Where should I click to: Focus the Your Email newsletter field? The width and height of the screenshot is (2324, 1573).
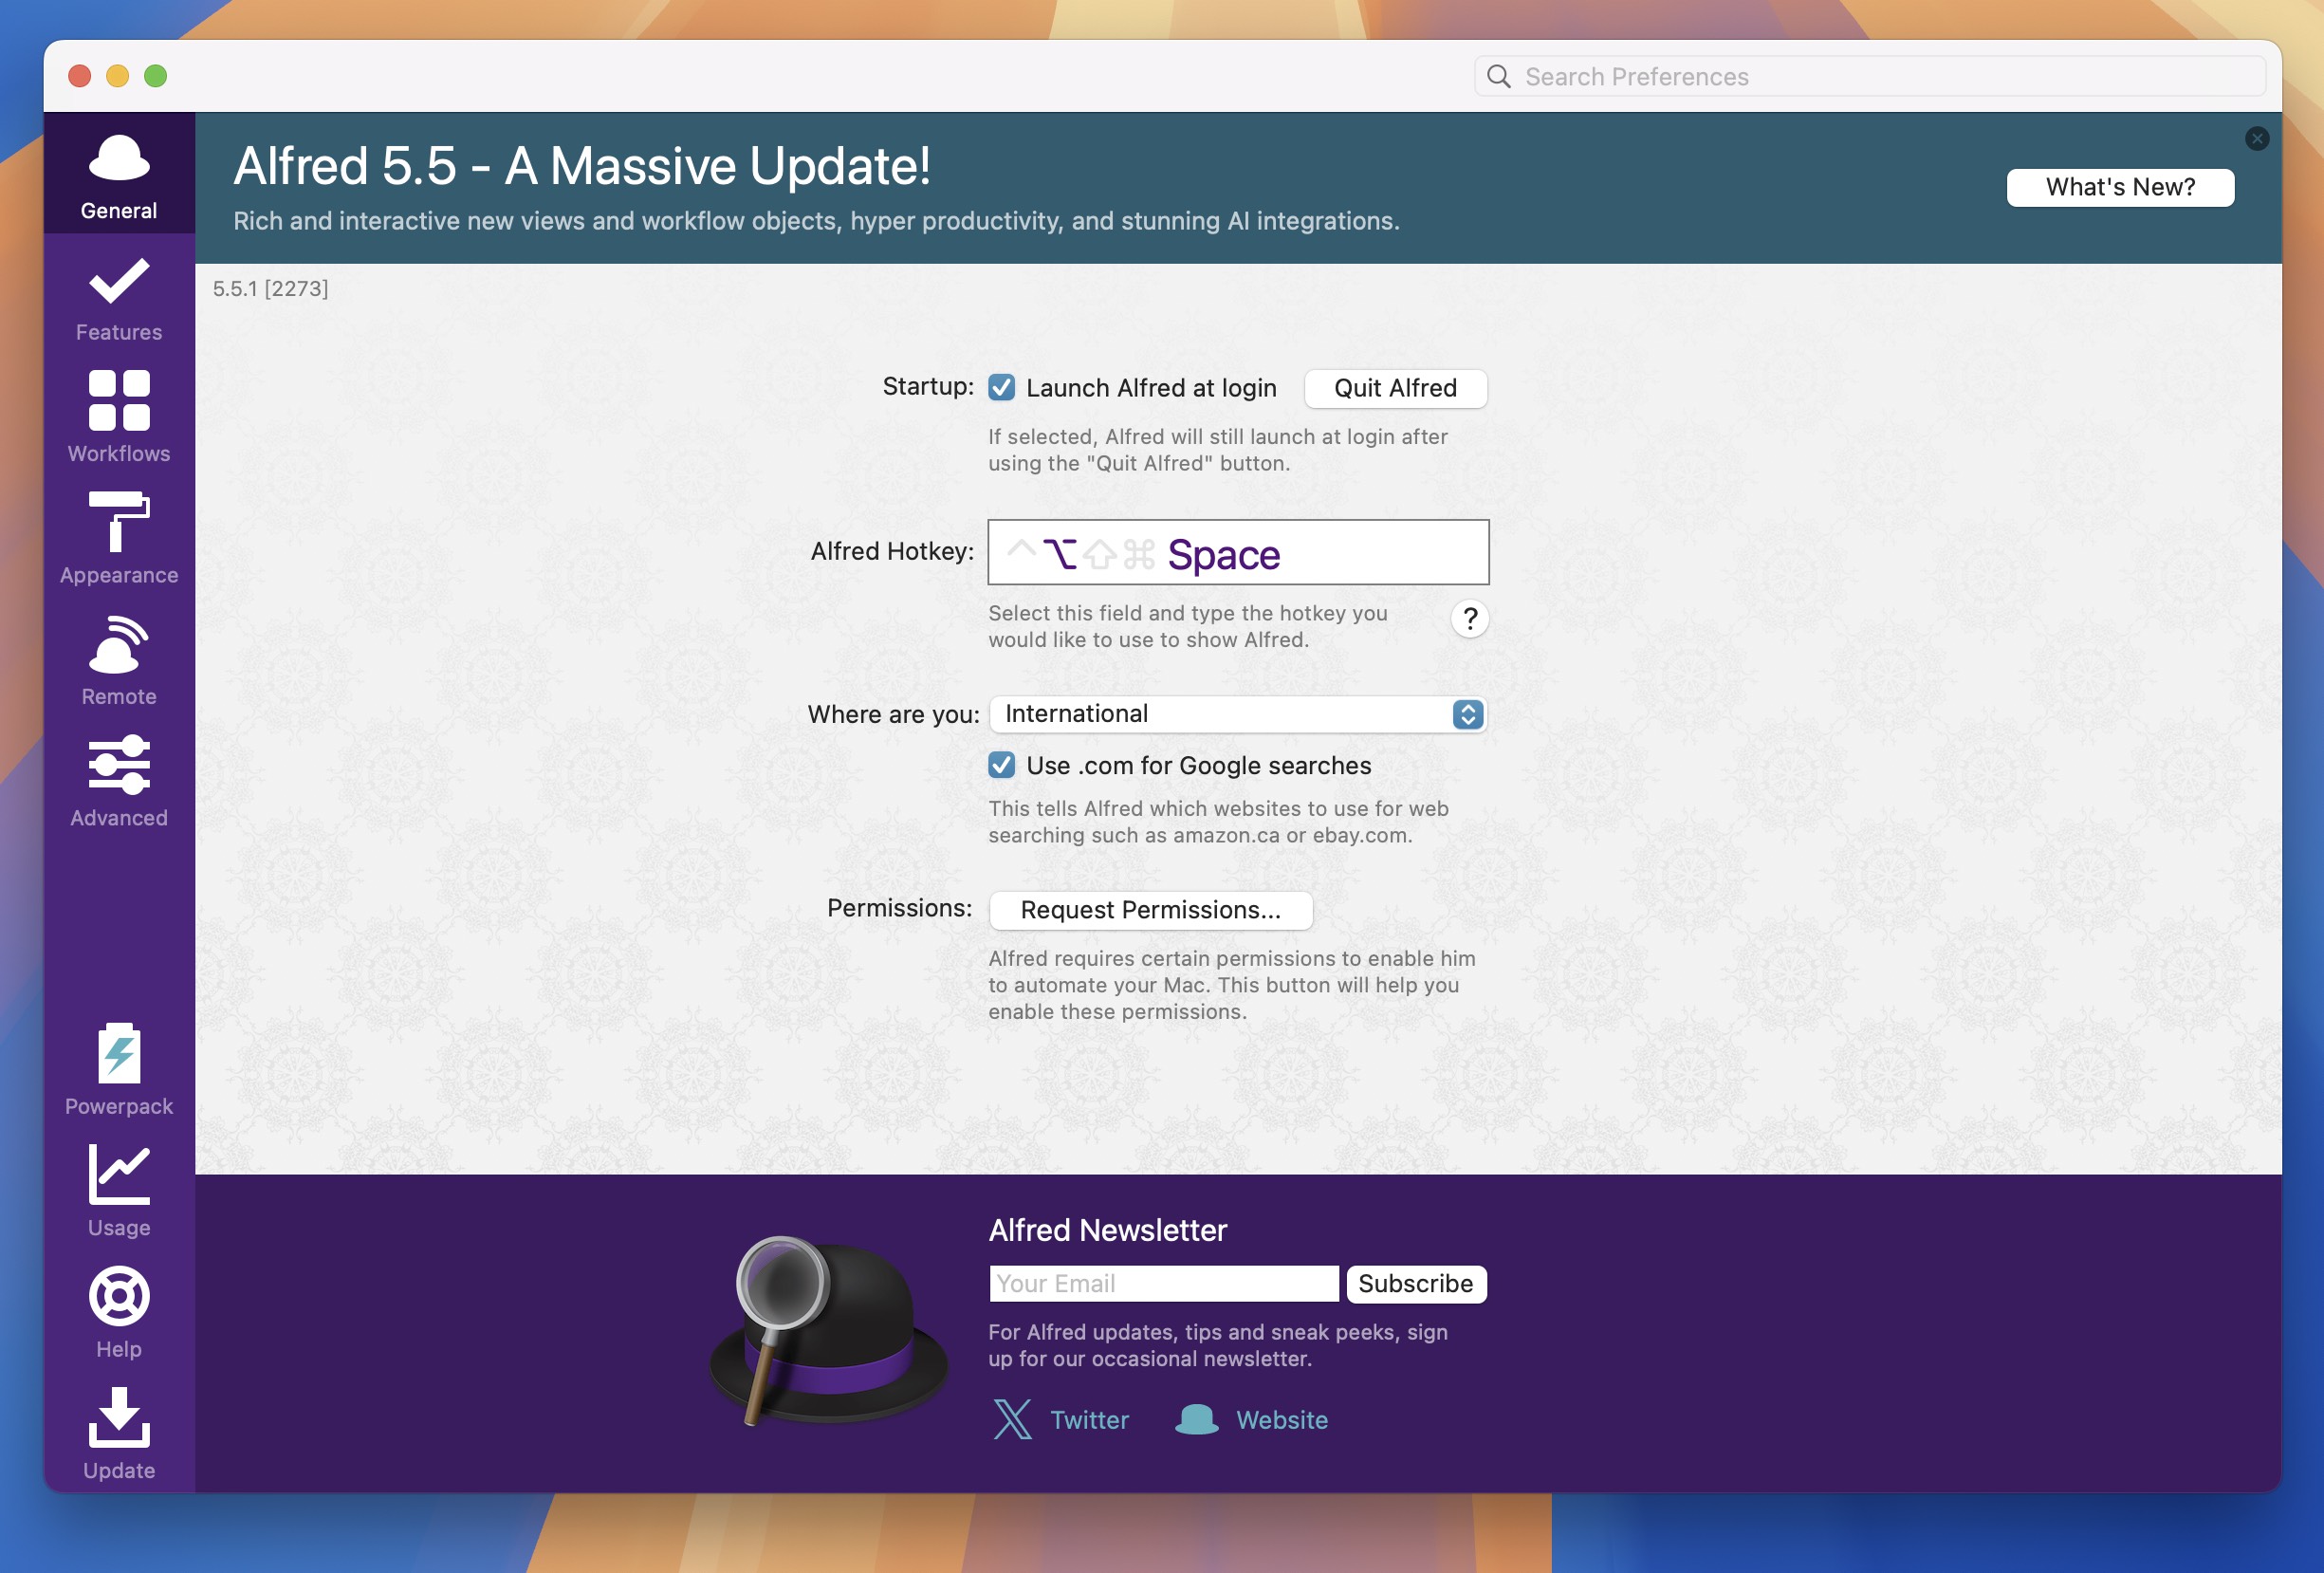tap(1163, 1283)
